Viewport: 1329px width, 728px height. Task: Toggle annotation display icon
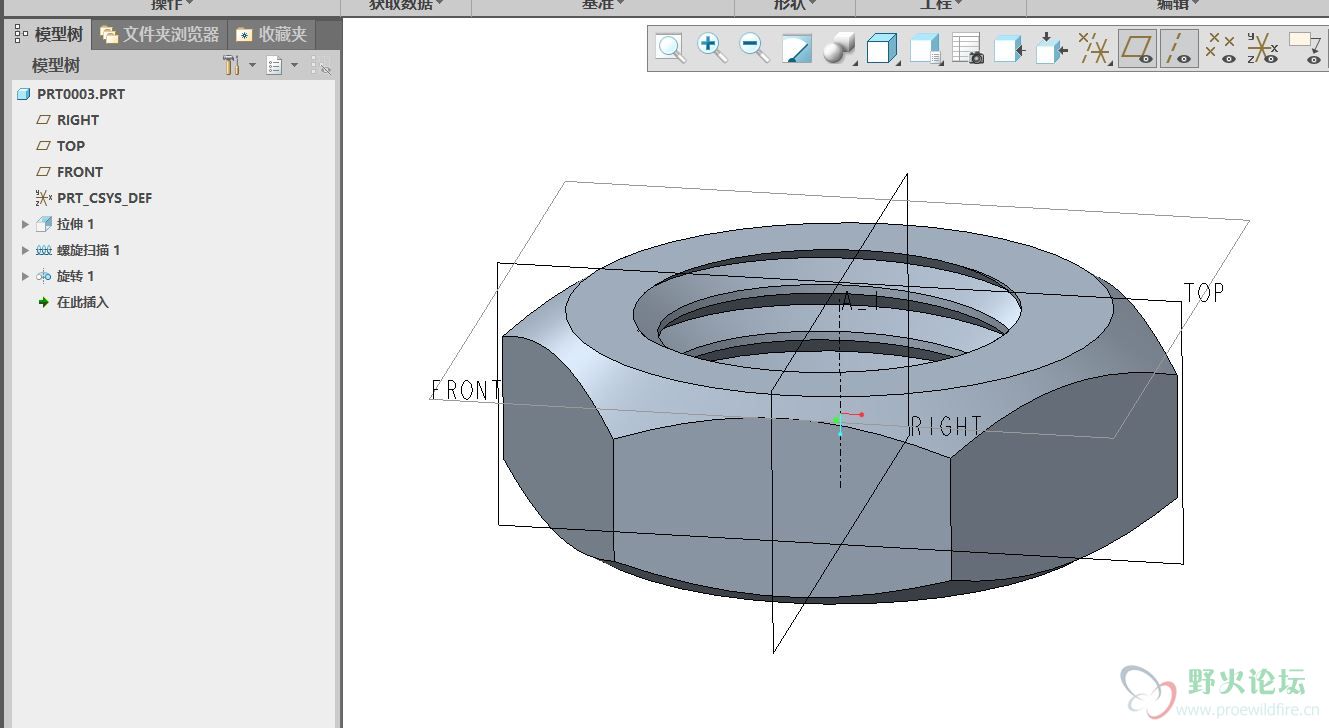1305,48
